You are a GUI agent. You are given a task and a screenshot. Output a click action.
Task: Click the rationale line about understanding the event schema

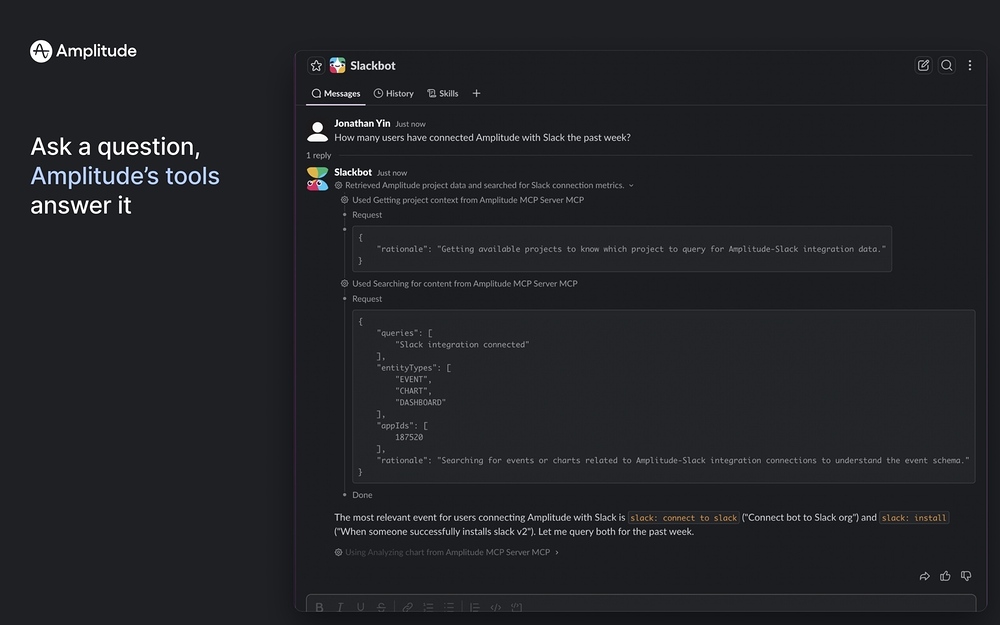coord(673,460)
